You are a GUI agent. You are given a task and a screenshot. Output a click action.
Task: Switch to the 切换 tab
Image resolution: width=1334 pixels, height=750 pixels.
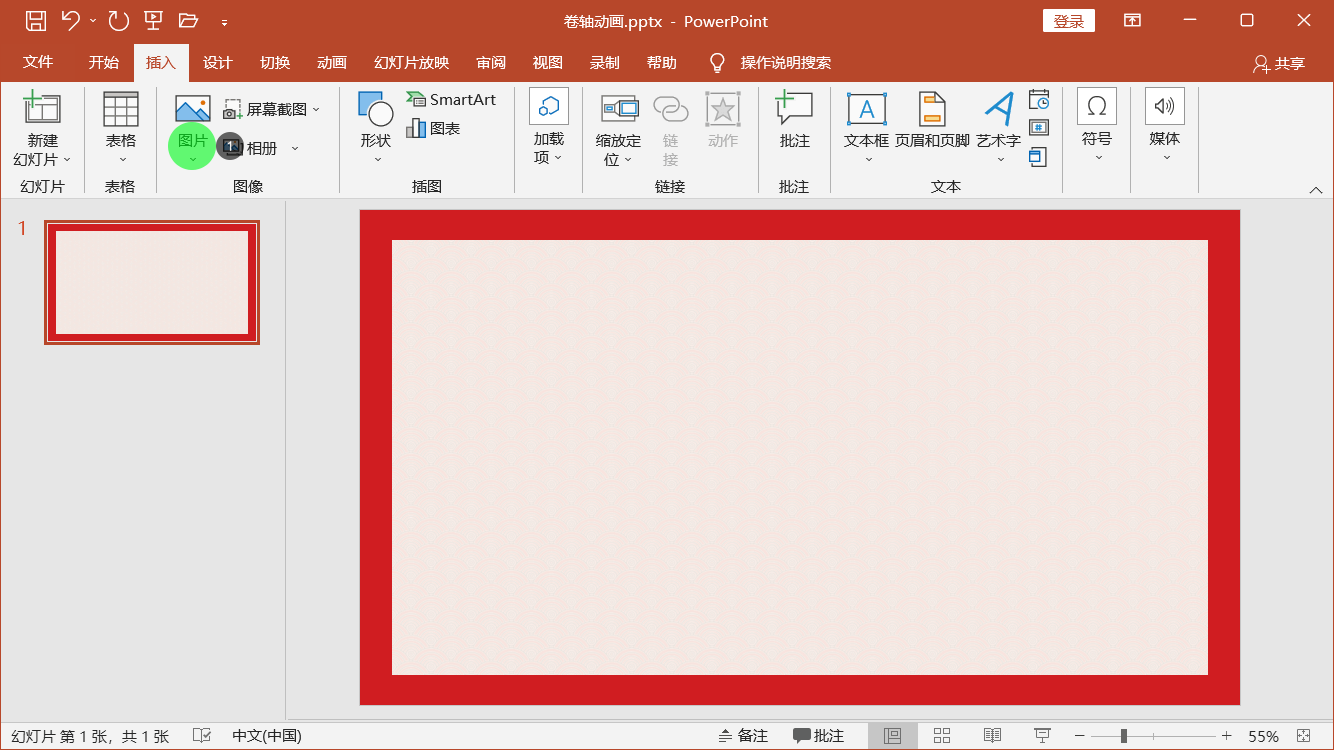coord(275,62)
